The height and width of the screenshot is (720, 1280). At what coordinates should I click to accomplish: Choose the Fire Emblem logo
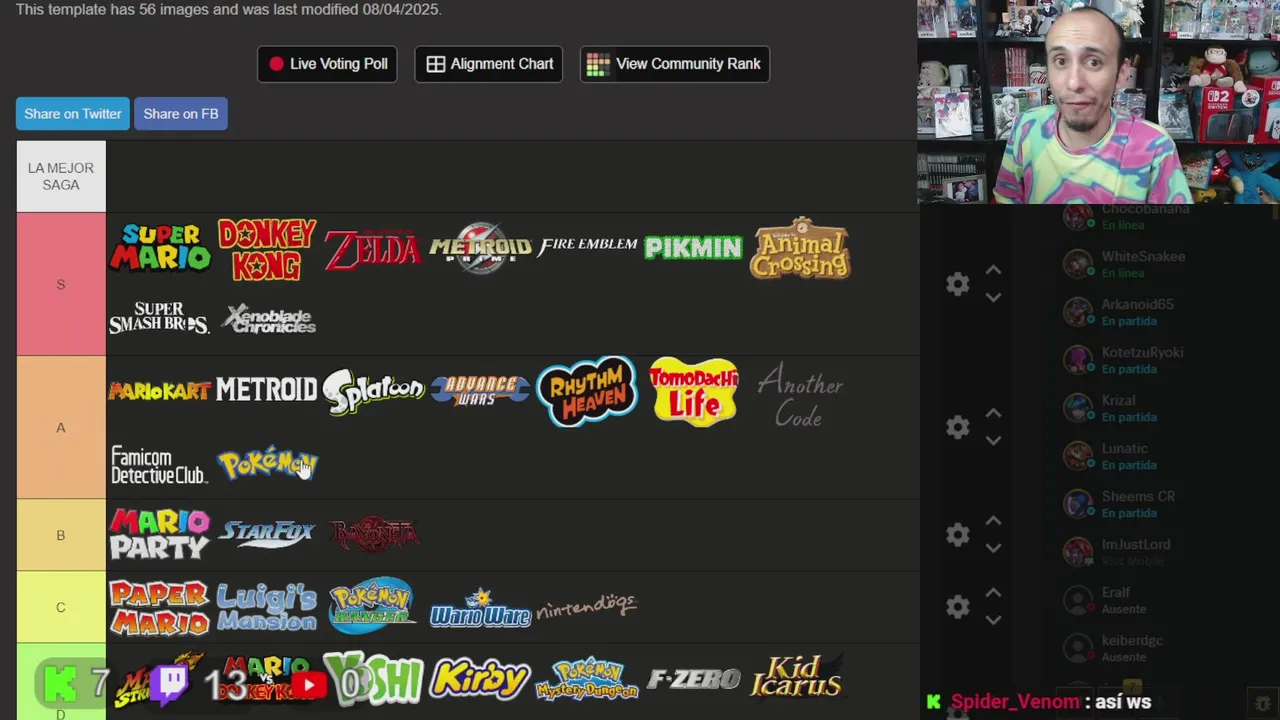(588, 246)
